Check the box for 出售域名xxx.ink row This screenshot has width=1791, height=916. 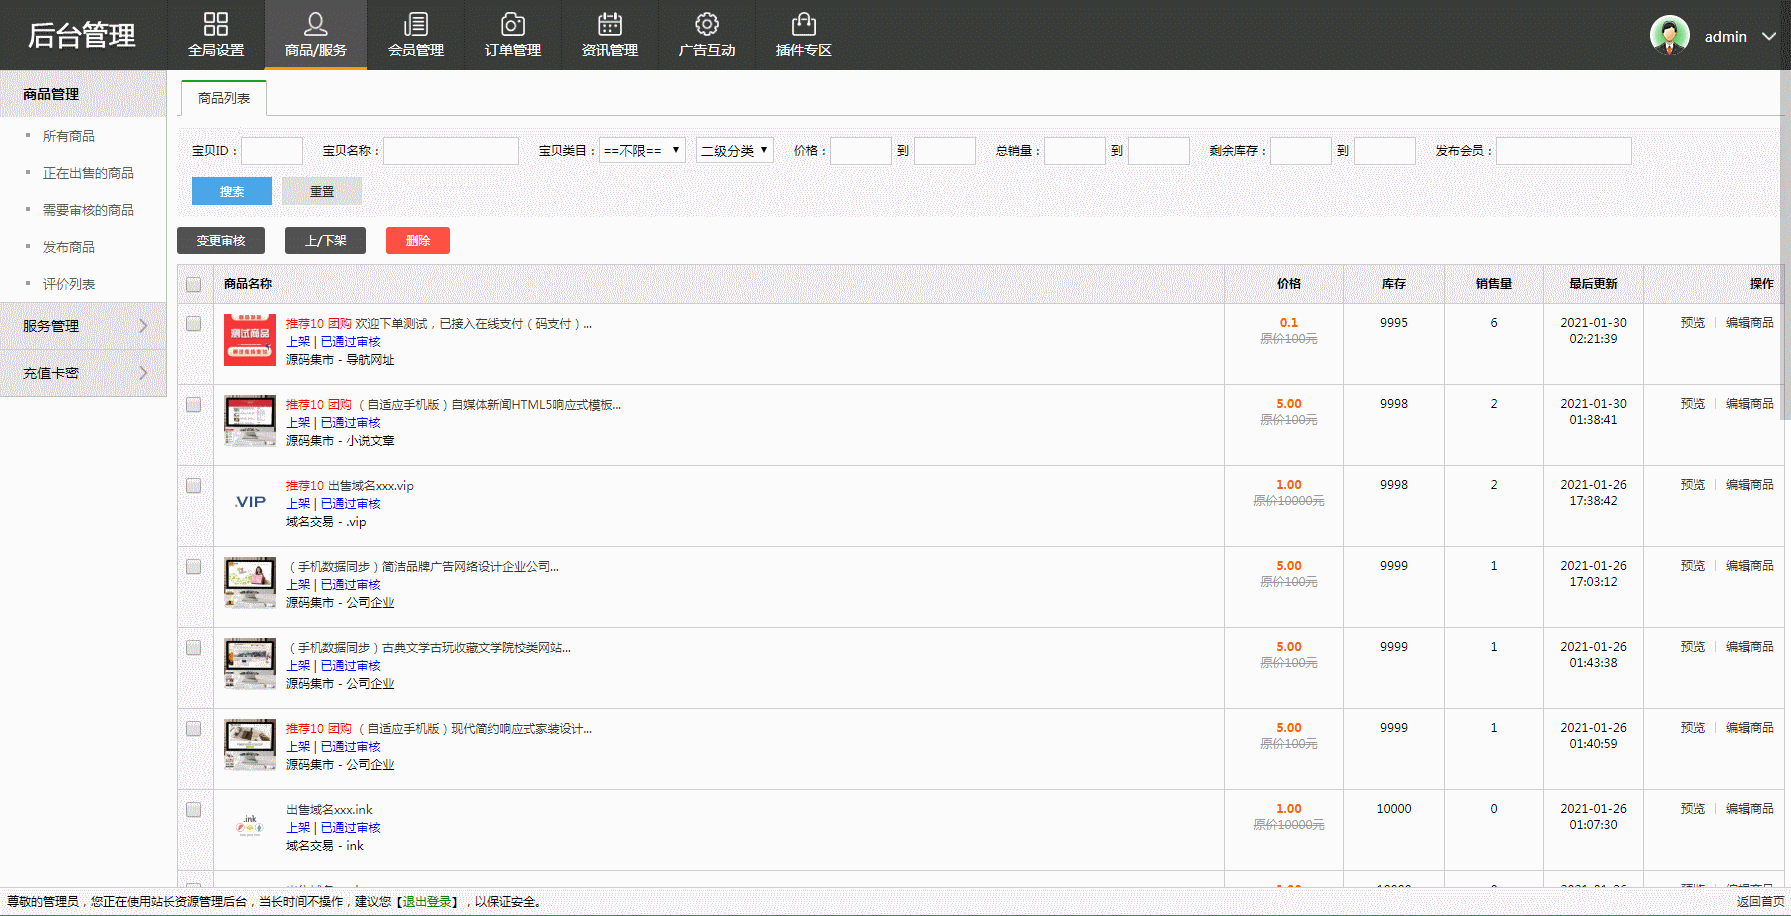(x=194, y=810)
